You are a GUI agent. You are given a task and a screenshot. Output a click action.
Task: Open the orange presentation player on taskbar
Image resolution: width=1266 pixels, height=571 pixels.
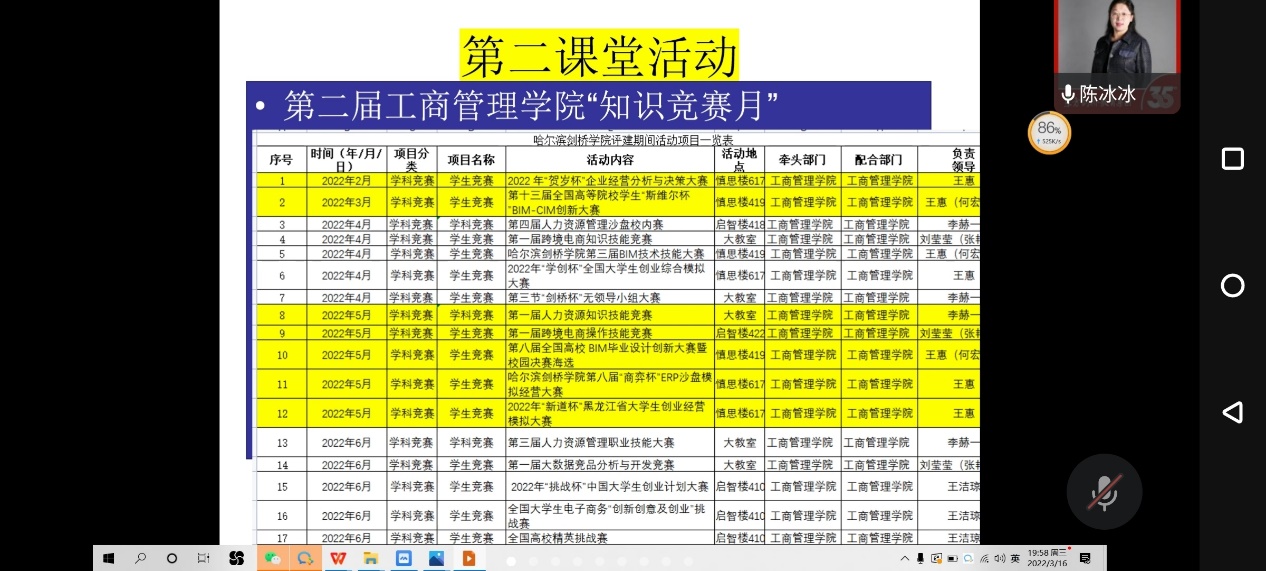[x=469, y=558]
